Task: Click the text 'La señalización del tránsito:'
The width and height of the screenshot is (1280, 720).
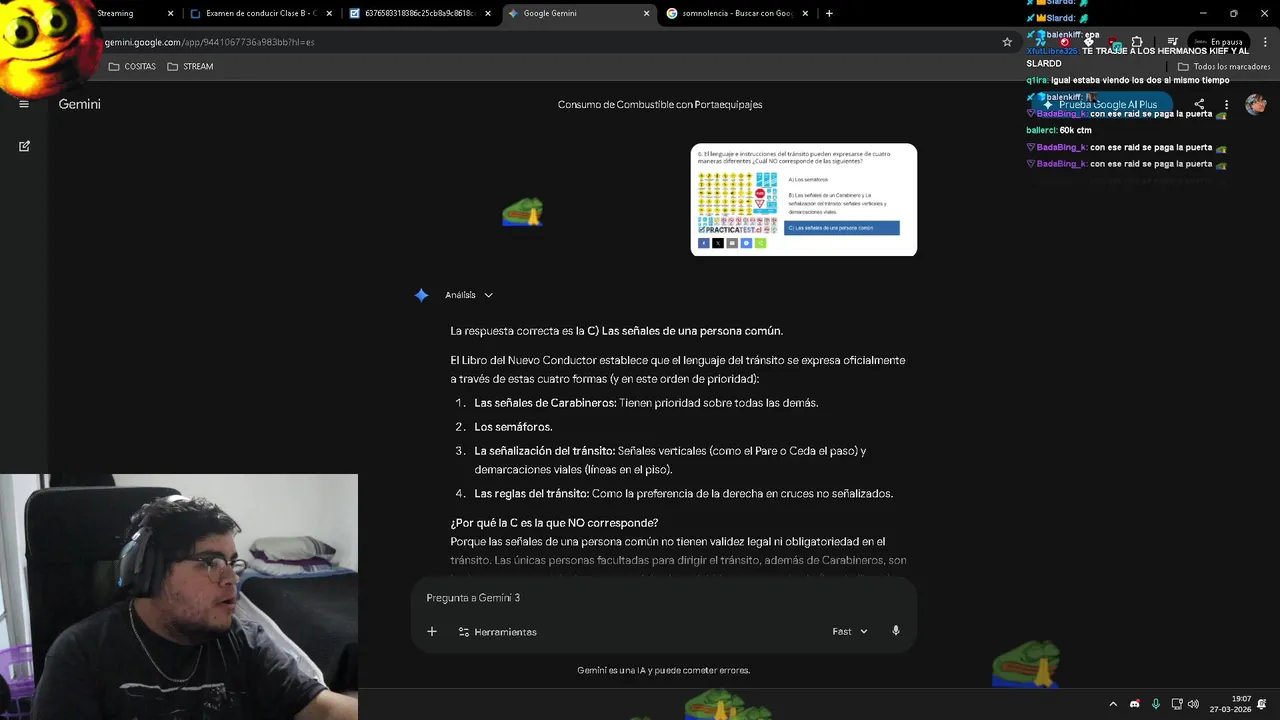Action: (545, 451)
